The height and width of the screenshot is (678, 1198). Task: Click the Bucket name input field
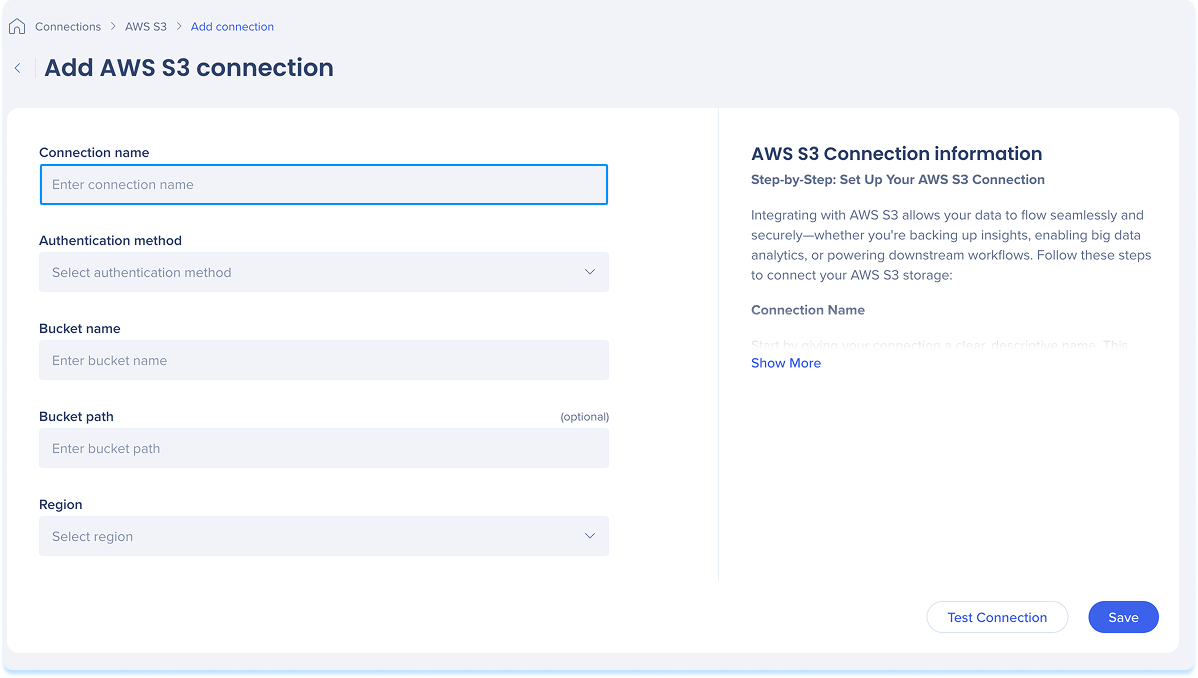click(324, 360)
